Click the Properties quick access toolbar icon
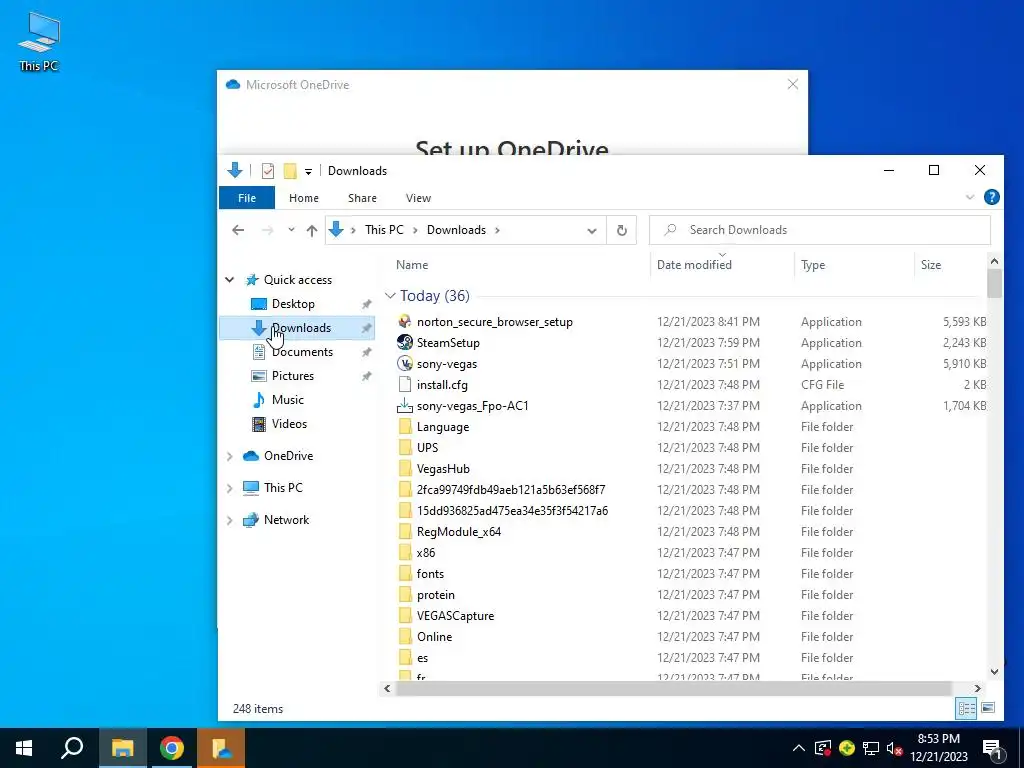The width and height of the screenshot is (1024, 768). click(x=268, y=171)
